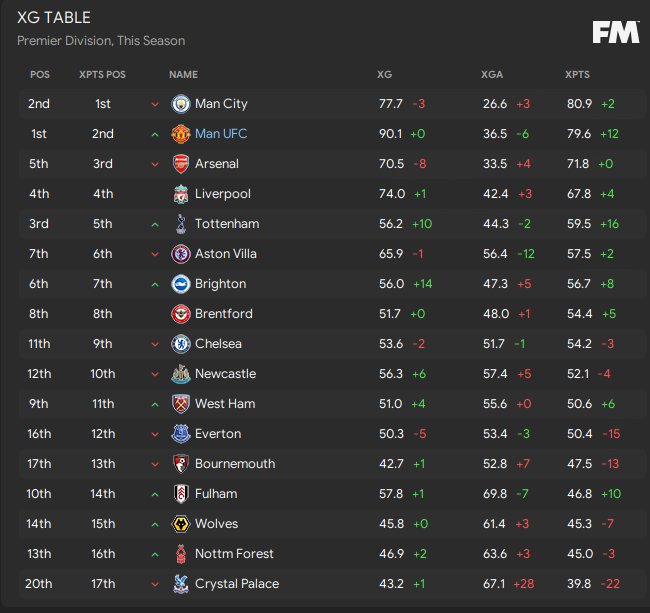Click the Man City club badge
This screenshot has height=613, width=650.
click(181, 104)
